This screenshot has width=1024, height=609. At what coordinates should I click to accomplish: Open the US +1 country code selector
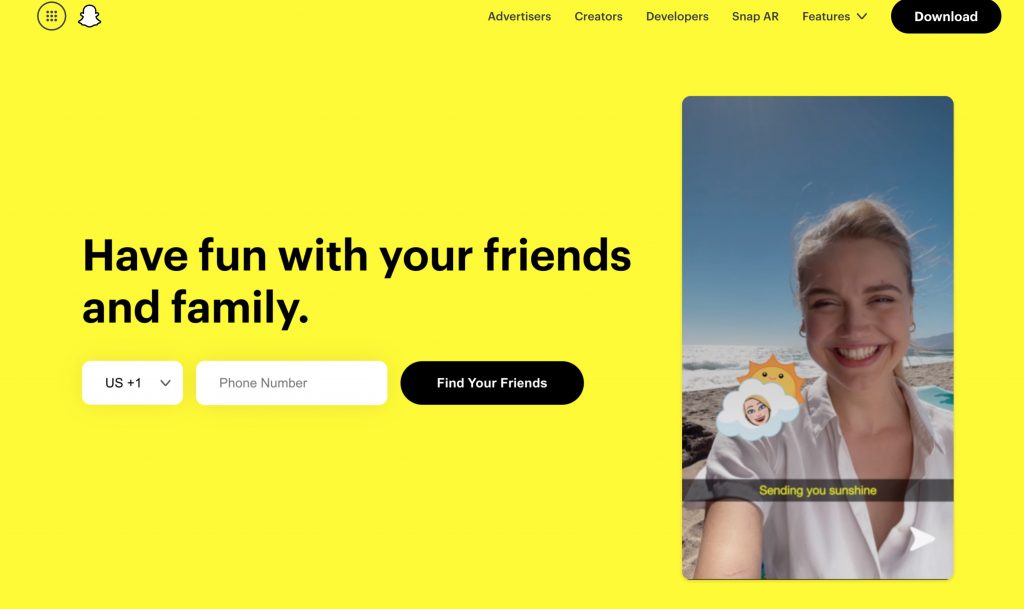pyautogui.click(x=133, y=383)
